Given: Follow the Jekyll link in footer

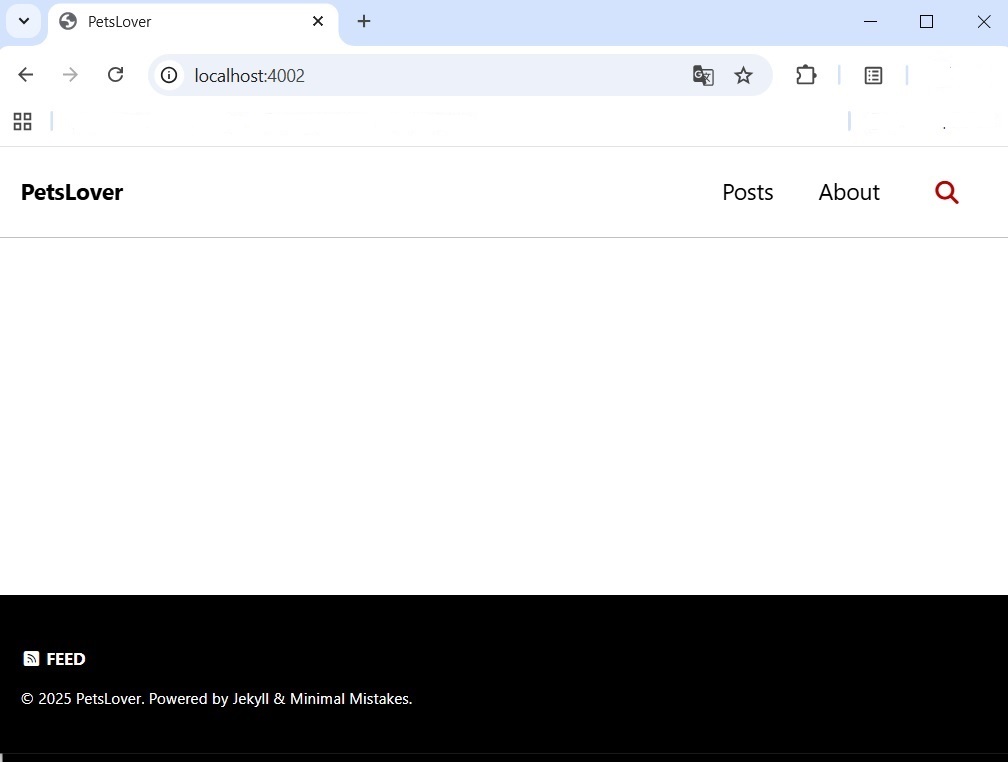Looking at the screenshot, I should (251, 699).
